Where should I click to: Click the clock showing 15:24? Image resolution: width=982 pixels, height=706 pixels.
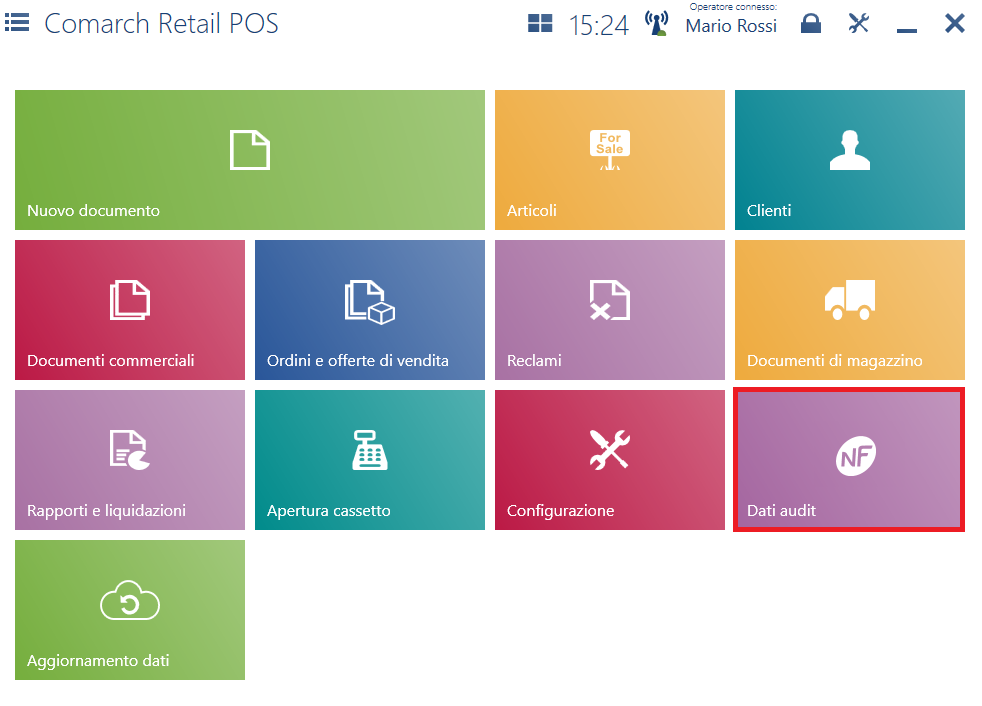pos(599,25)
